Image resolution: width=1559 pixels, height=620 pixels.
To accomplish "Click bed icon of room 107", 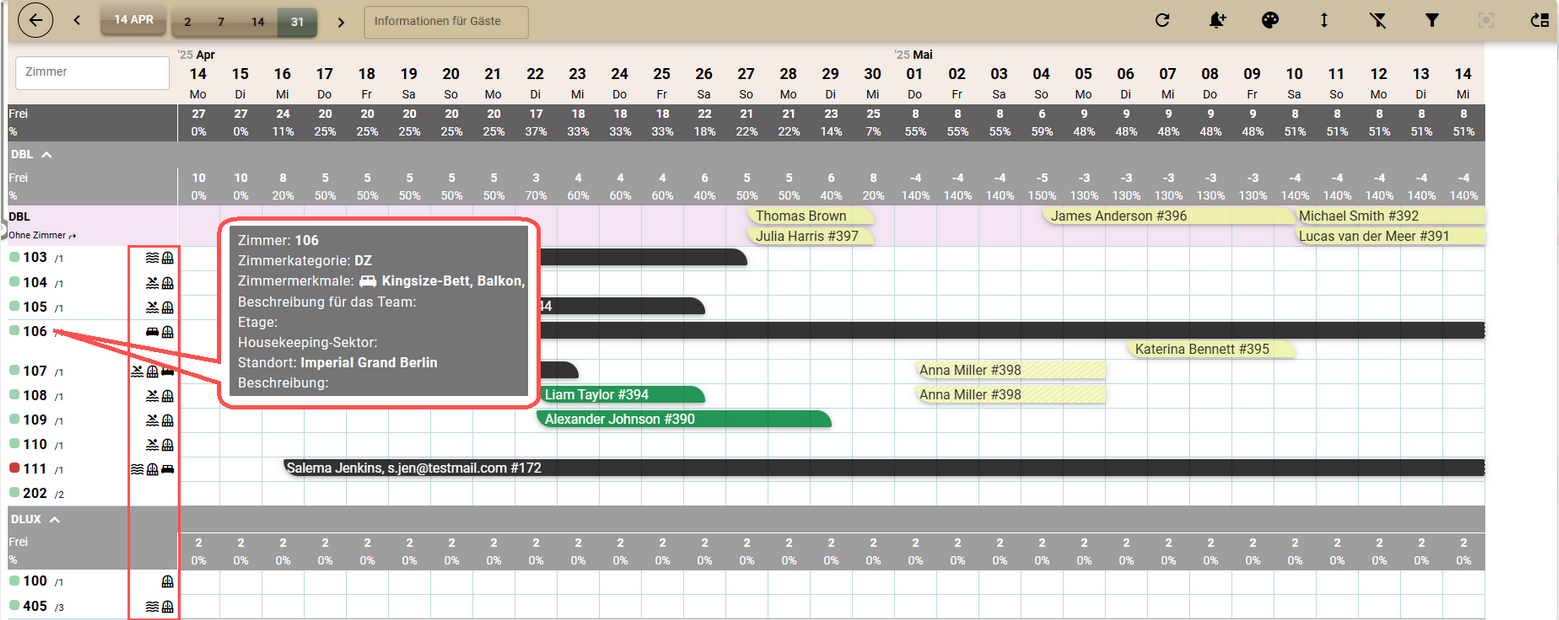I will [167, 371].
